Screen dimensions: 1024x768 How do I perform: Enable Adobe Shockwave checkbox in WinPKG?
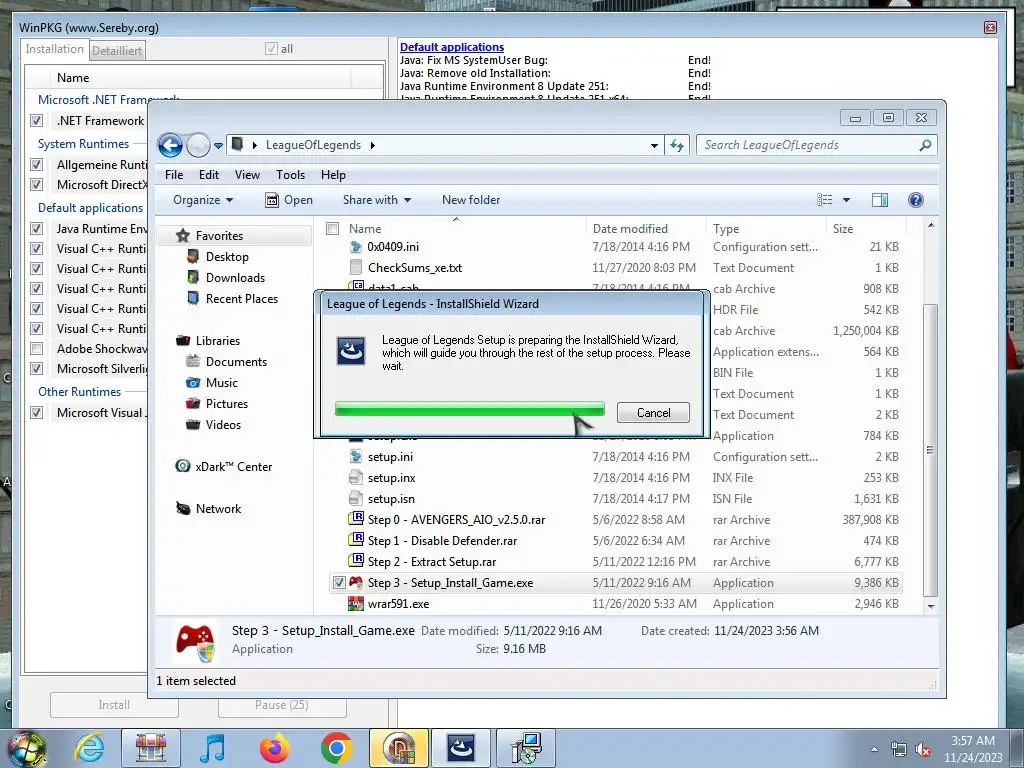(37, 349)
